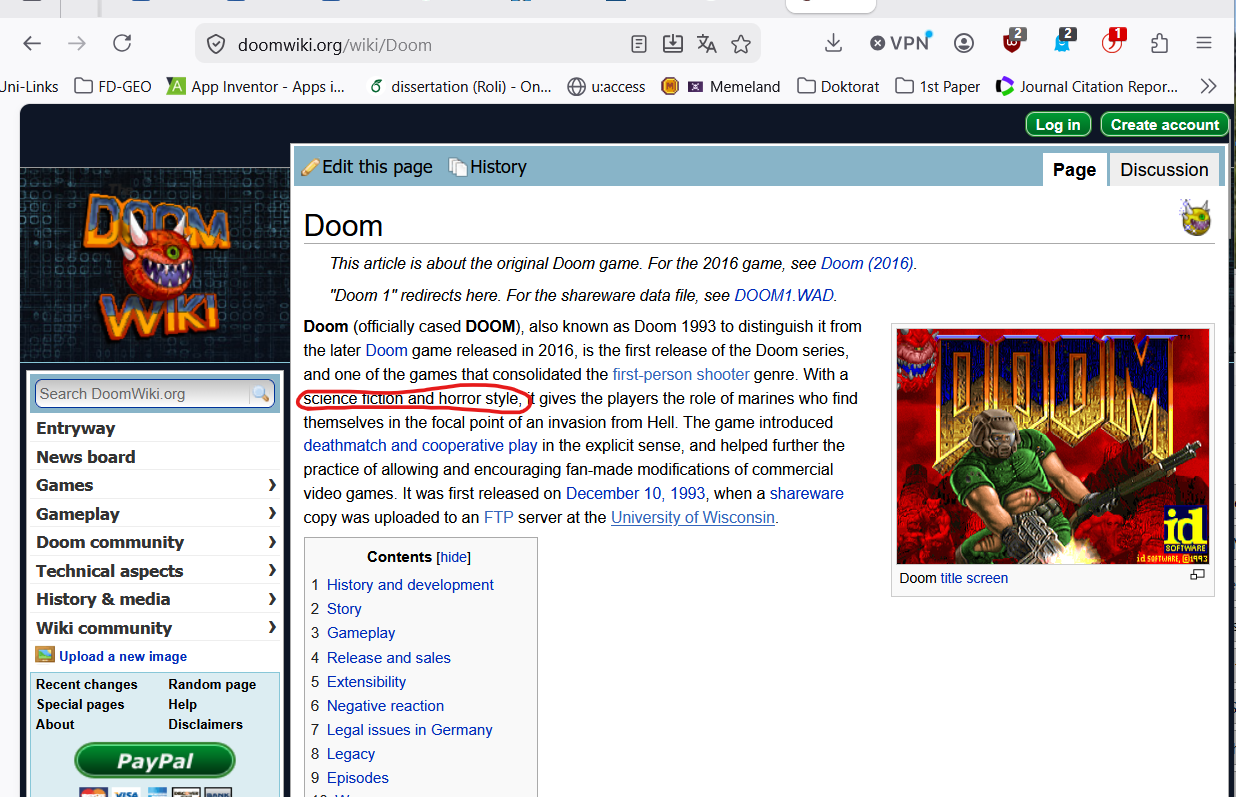
Task: Open the News board sidebar item
Action: [x=86, y=457]
